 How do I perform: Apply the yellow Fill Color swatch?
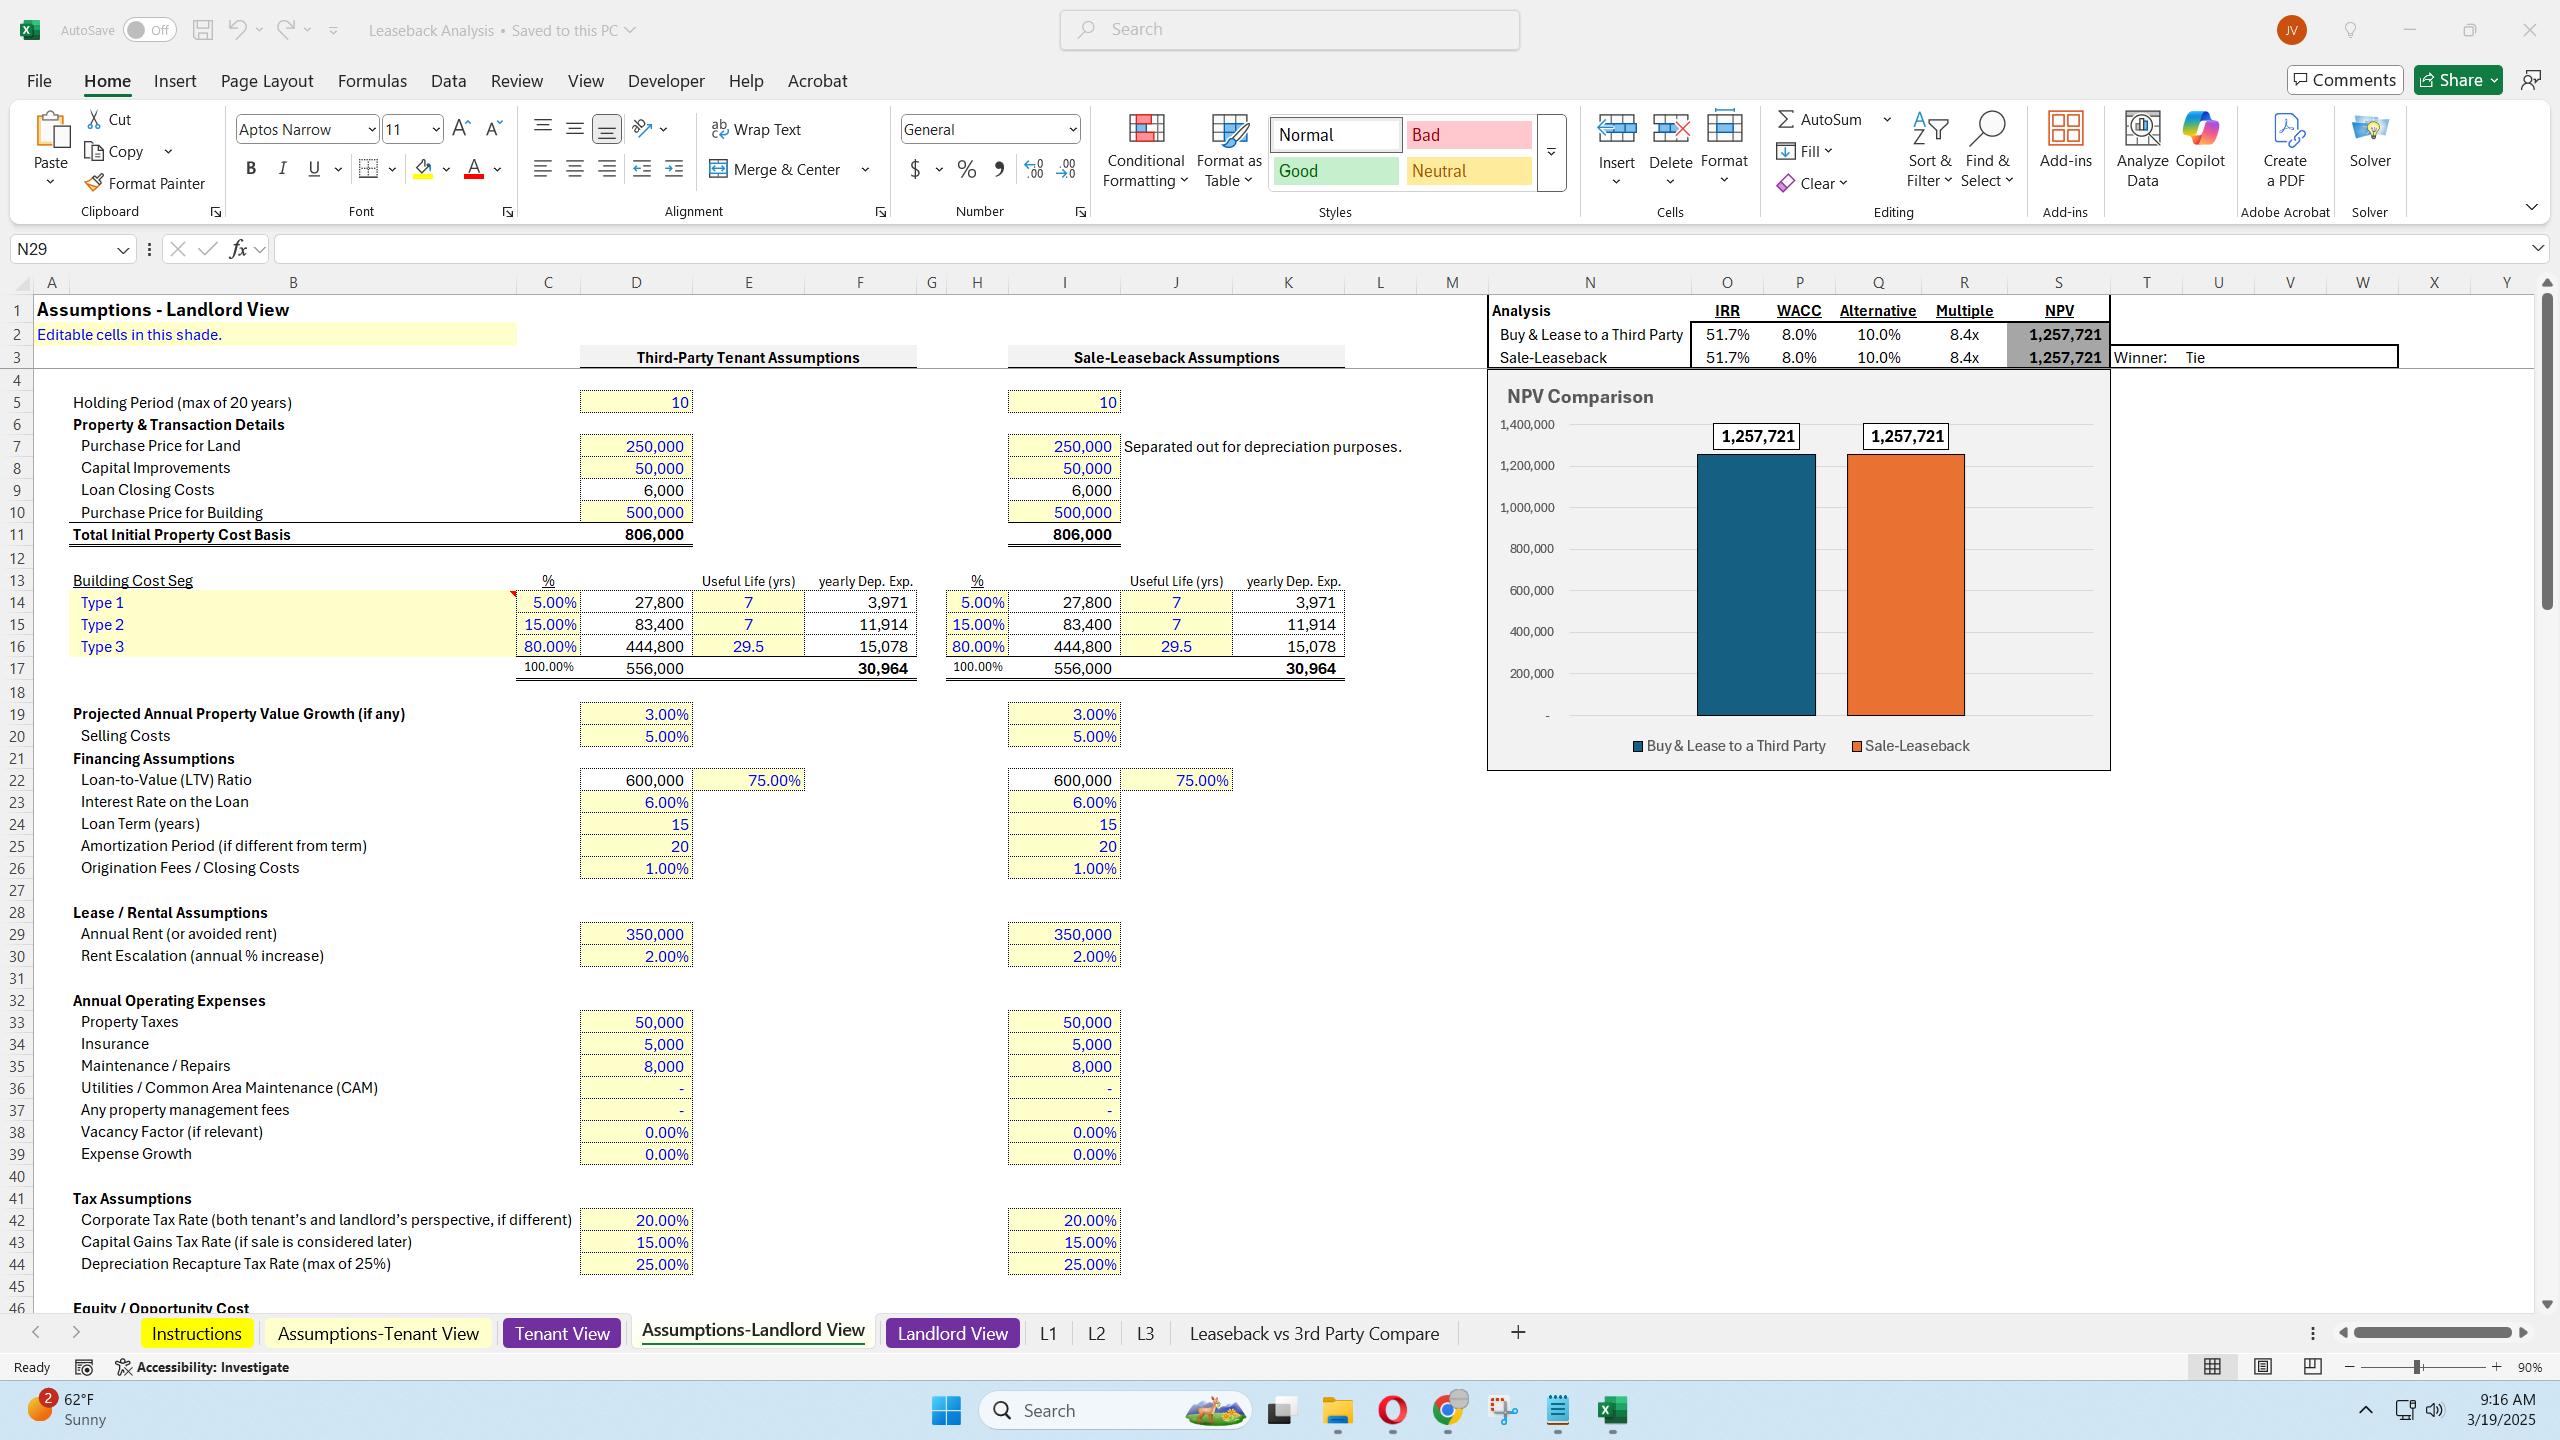click(x=423, y=169)
